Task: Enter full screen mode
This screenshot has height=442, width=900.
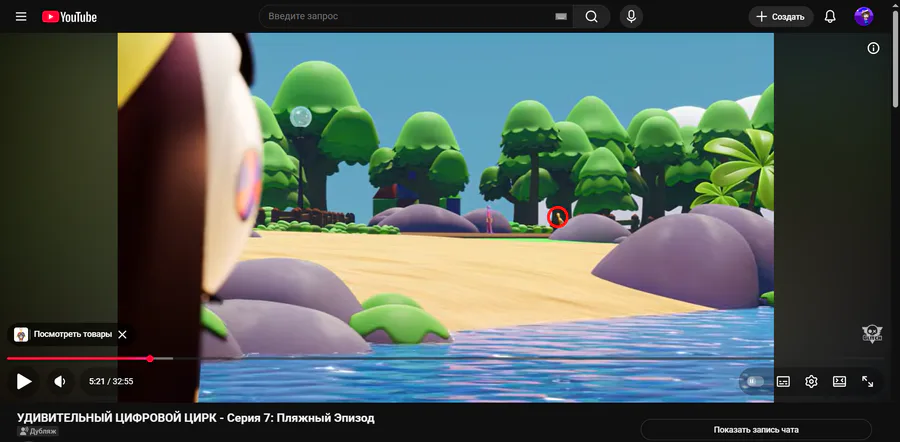Action: 868,381
